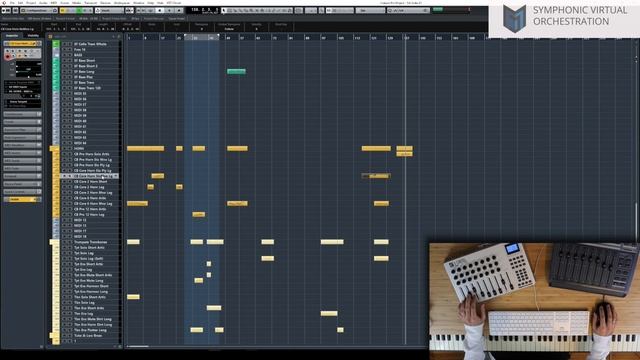Expand the Notepad inspector section
Image resolution: width=640 pixels, height=360 pixels.
click(22, 176)
